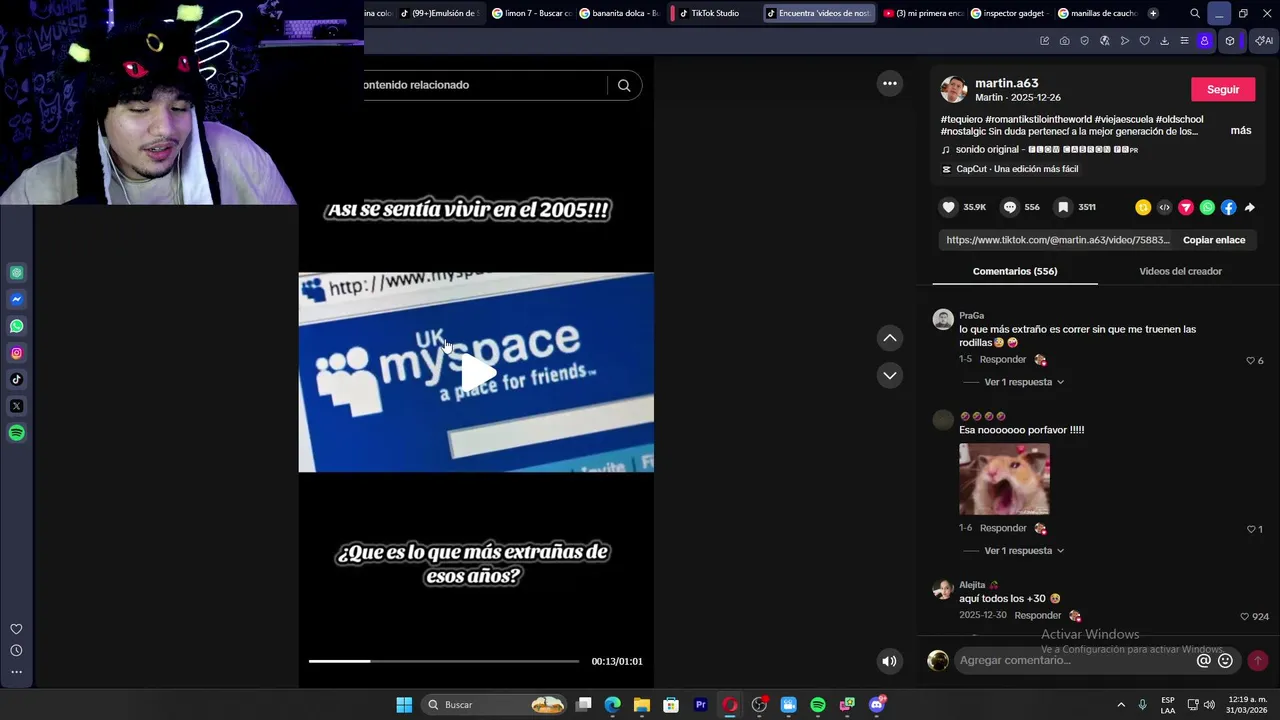Click the red post comment arrow button
The image size is (1280, 720).
[1258, 660]
